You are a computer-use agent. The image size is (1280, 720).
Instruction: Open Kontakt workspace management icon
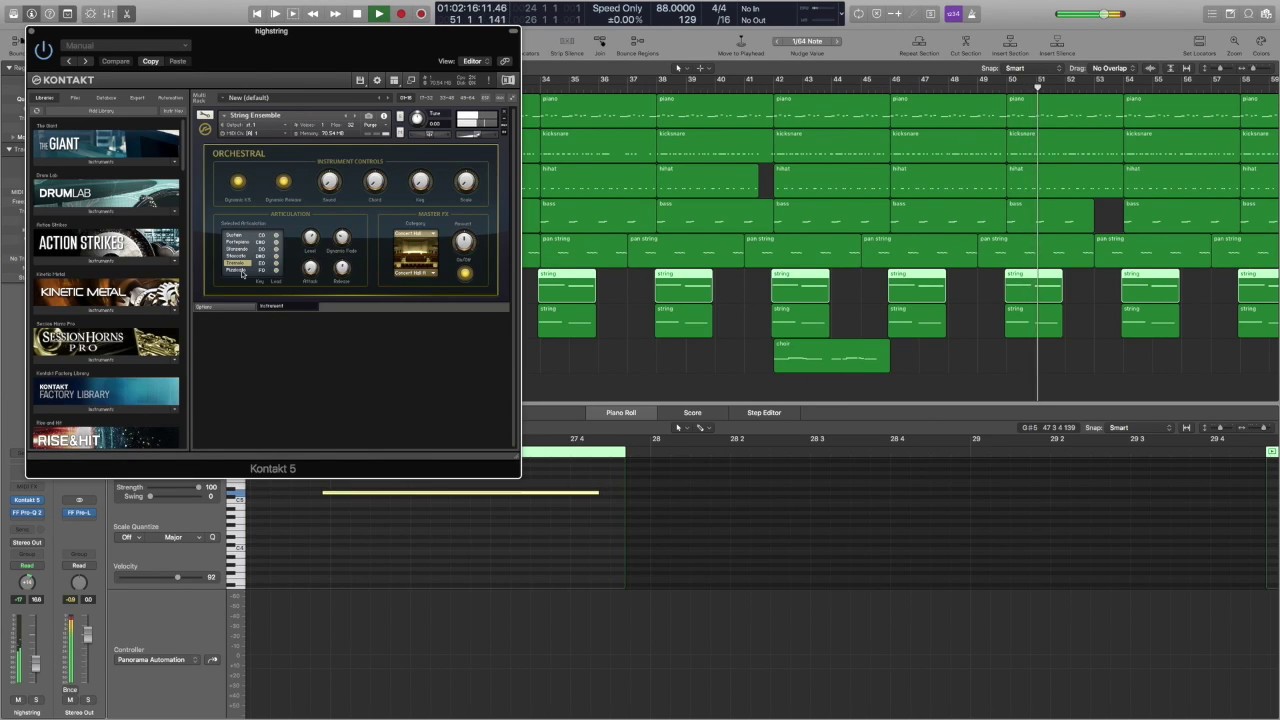pyautogui.click(x=394, y=80)
